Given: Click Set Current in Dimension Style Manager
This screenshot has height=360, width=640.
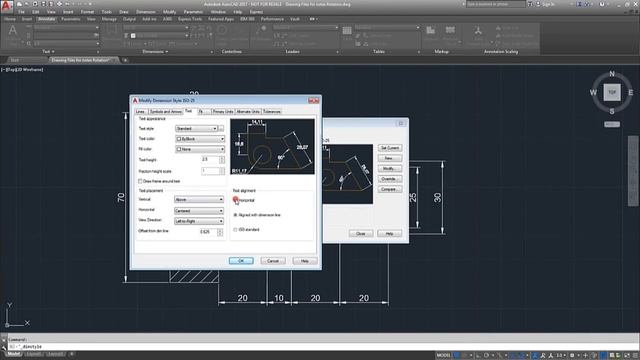Looking at the screenshot, I should tap(390, 148).
